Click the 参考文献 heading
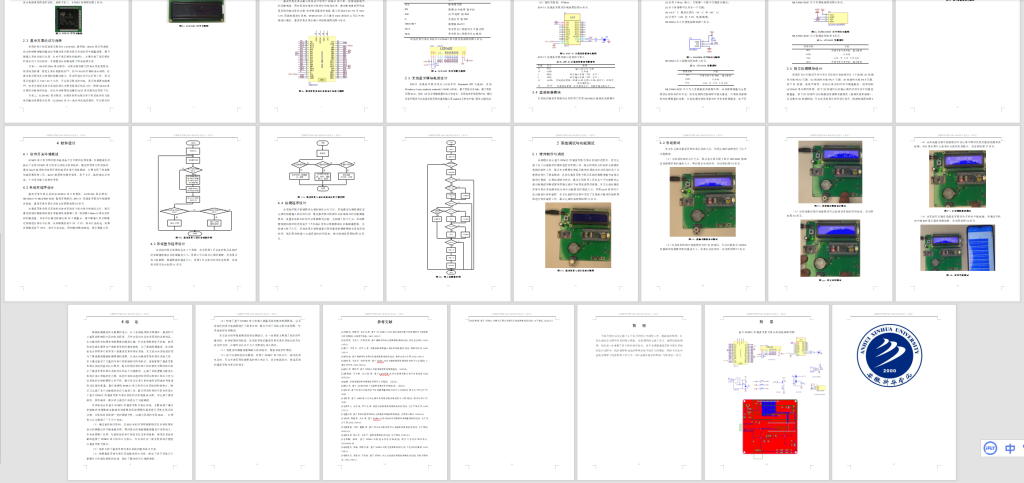 [x=385, y=322]
